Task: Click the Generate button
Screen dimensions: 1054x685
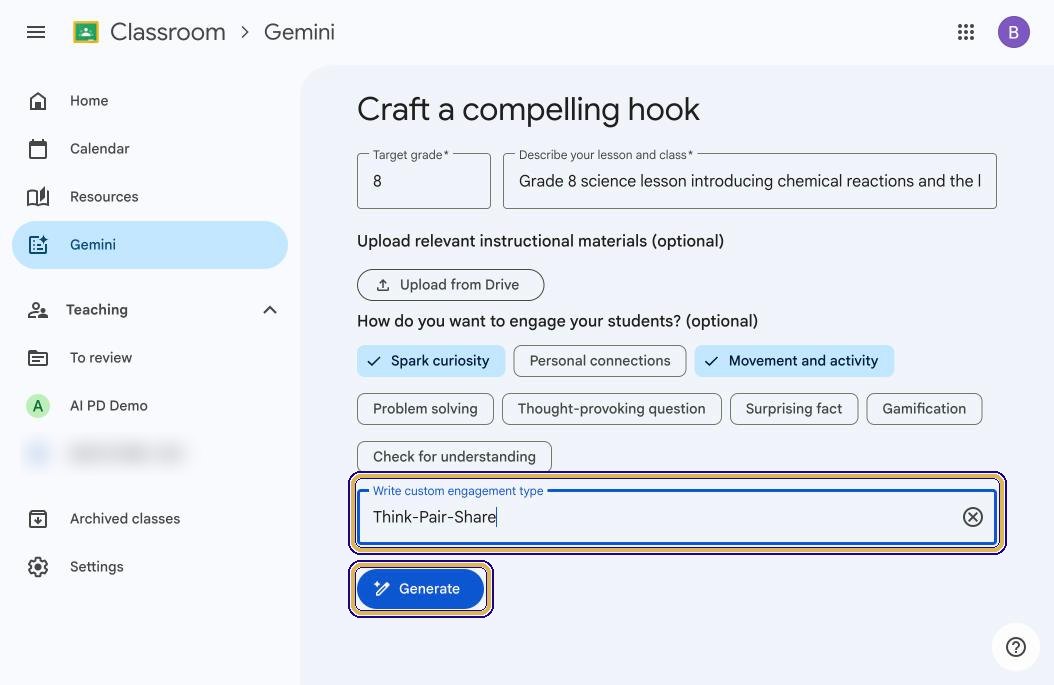Action: 420,589
